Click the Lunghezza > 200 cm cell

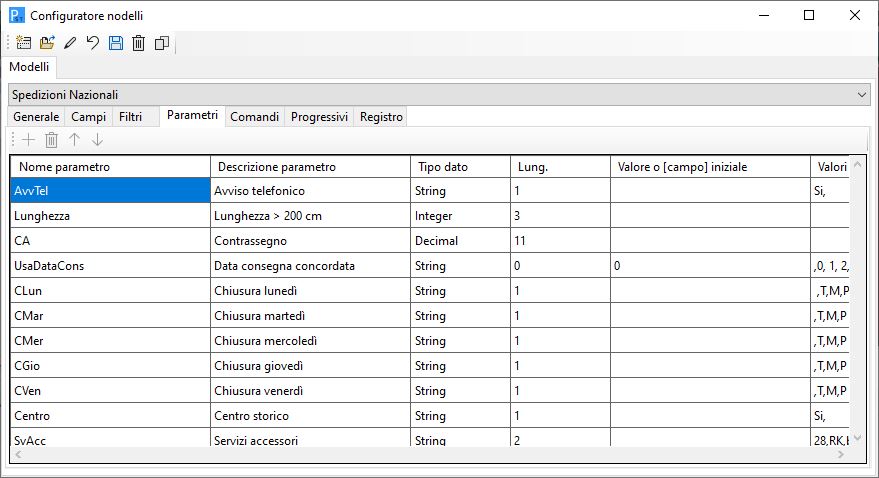pos(311,215)
